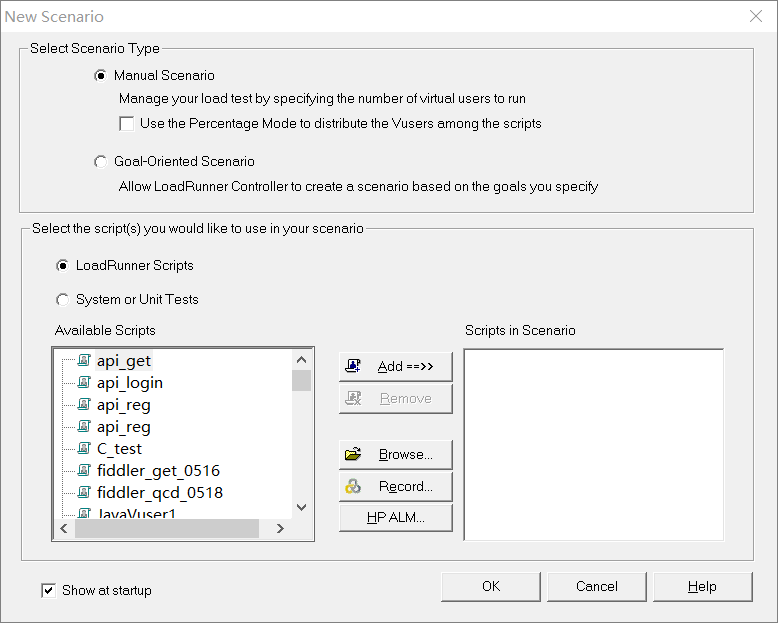The width and height of the screenshot is (778, 623).
Task: Open the HP ALM connection
Action: 396,518
